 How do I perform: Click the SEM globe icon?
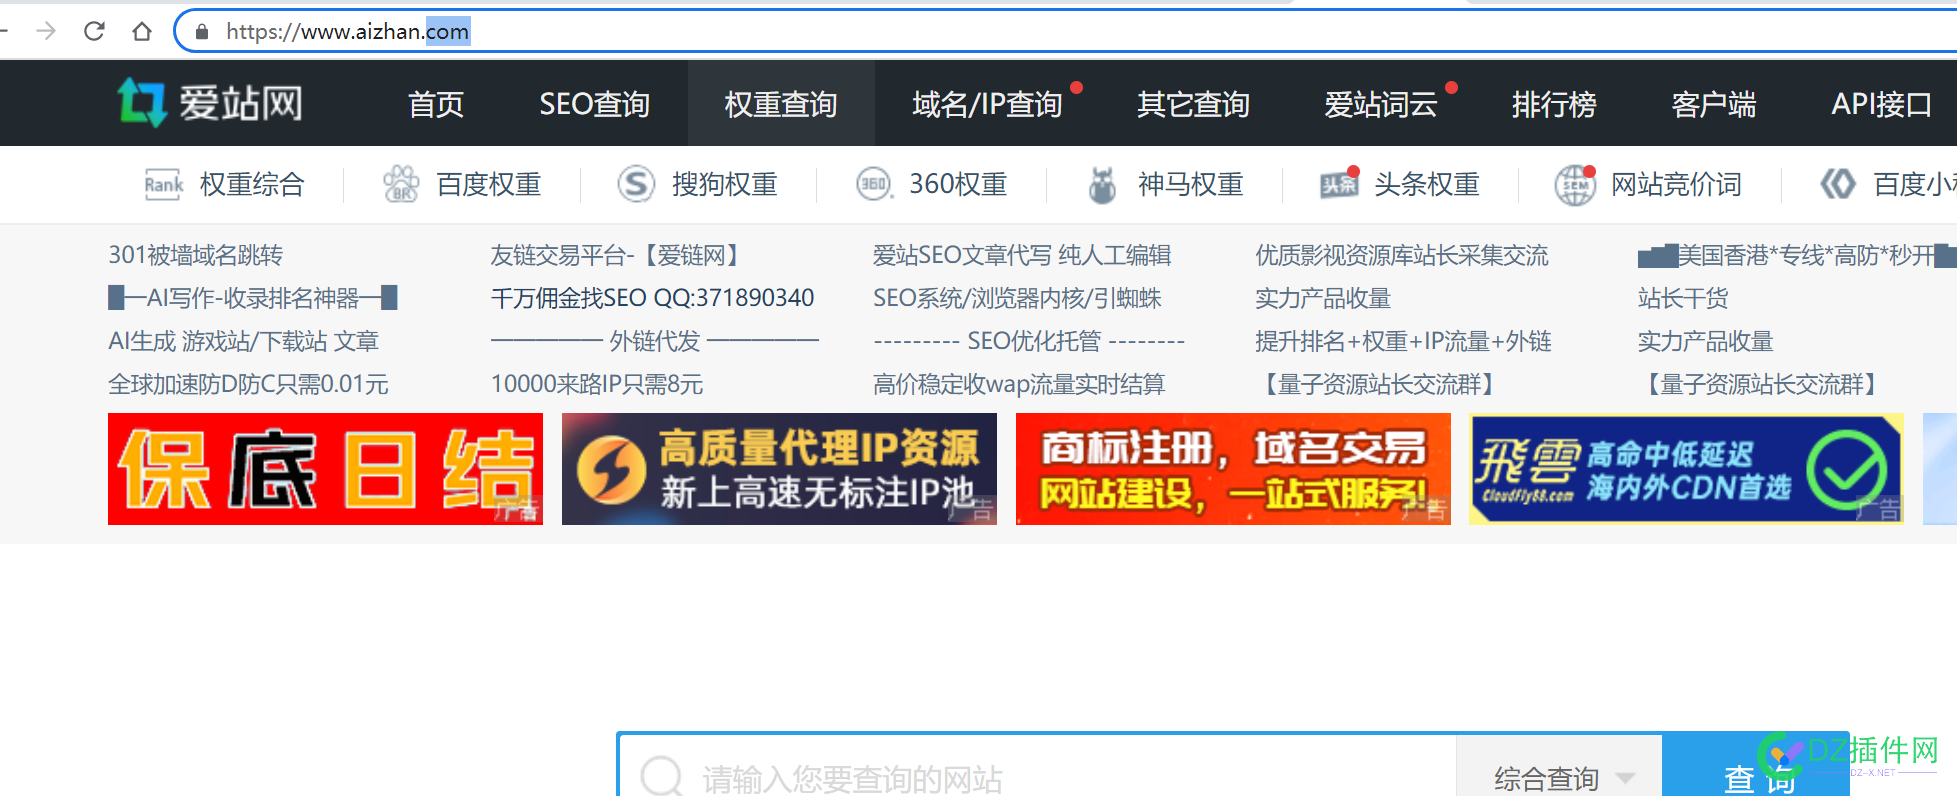[1575, 185]
